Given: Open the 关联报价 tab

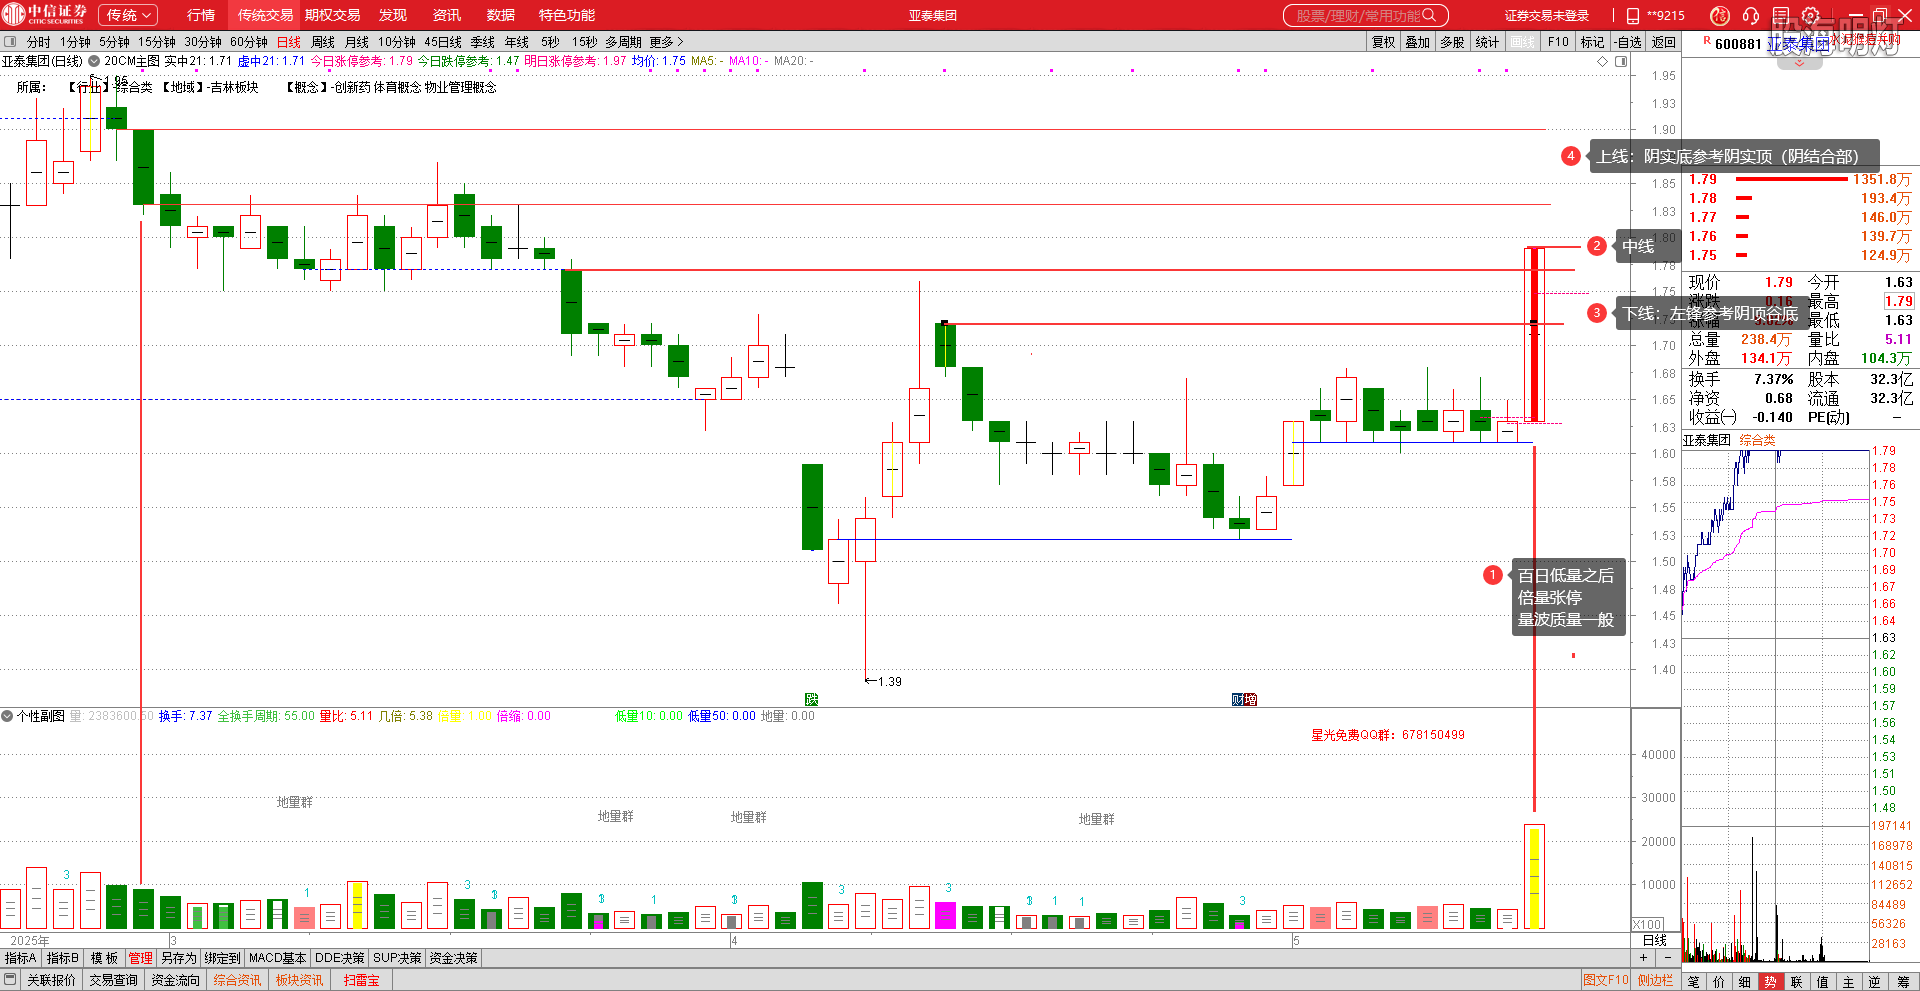Looking at the screenshot, I should [50, 980].
